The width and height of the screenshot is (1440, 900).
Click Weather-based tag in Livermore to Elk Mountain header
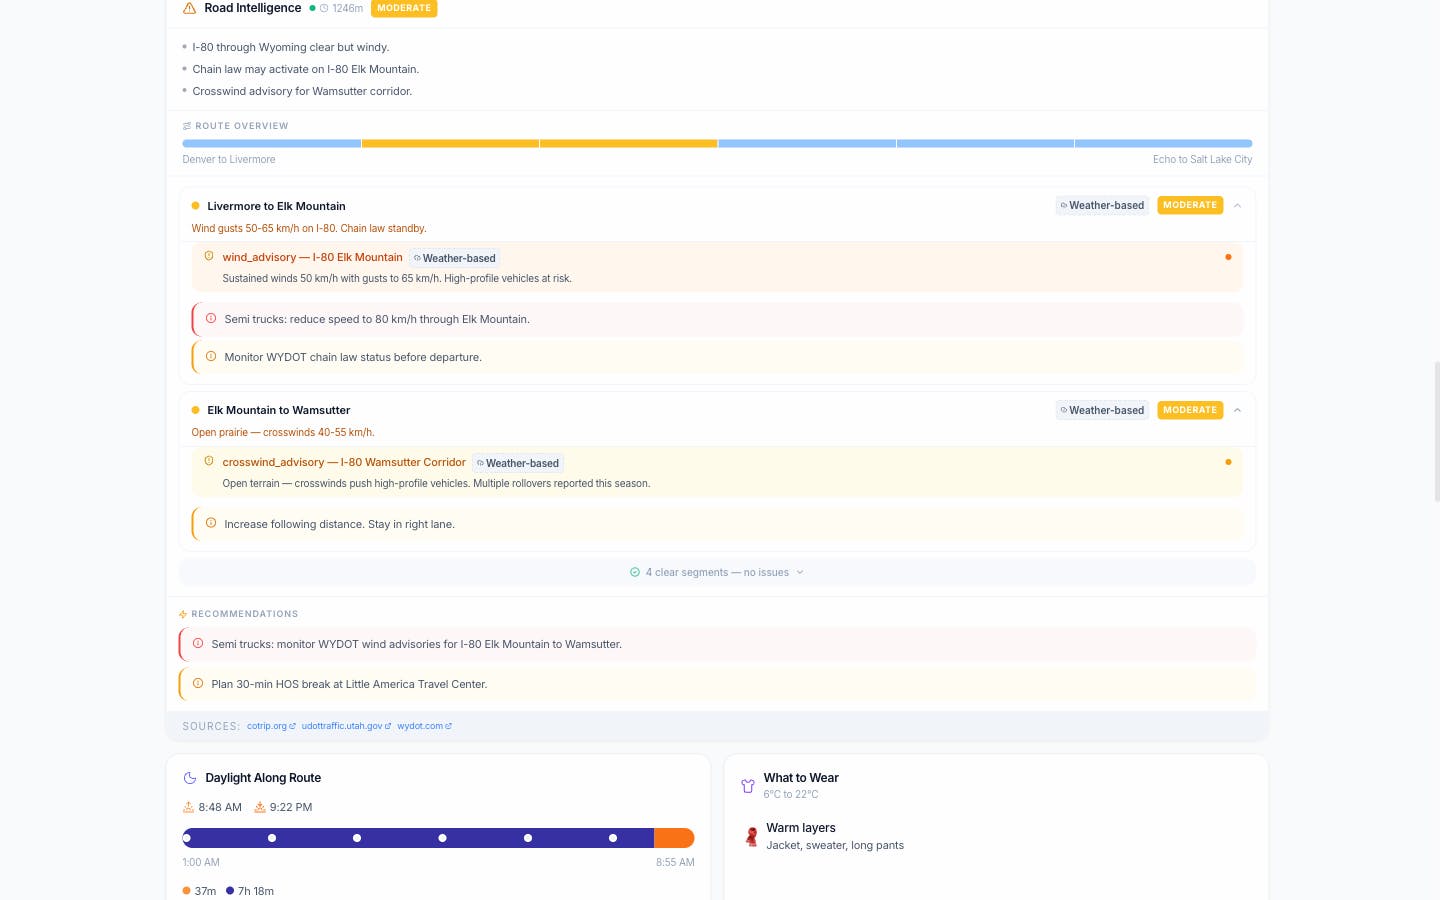(1102, 205)
